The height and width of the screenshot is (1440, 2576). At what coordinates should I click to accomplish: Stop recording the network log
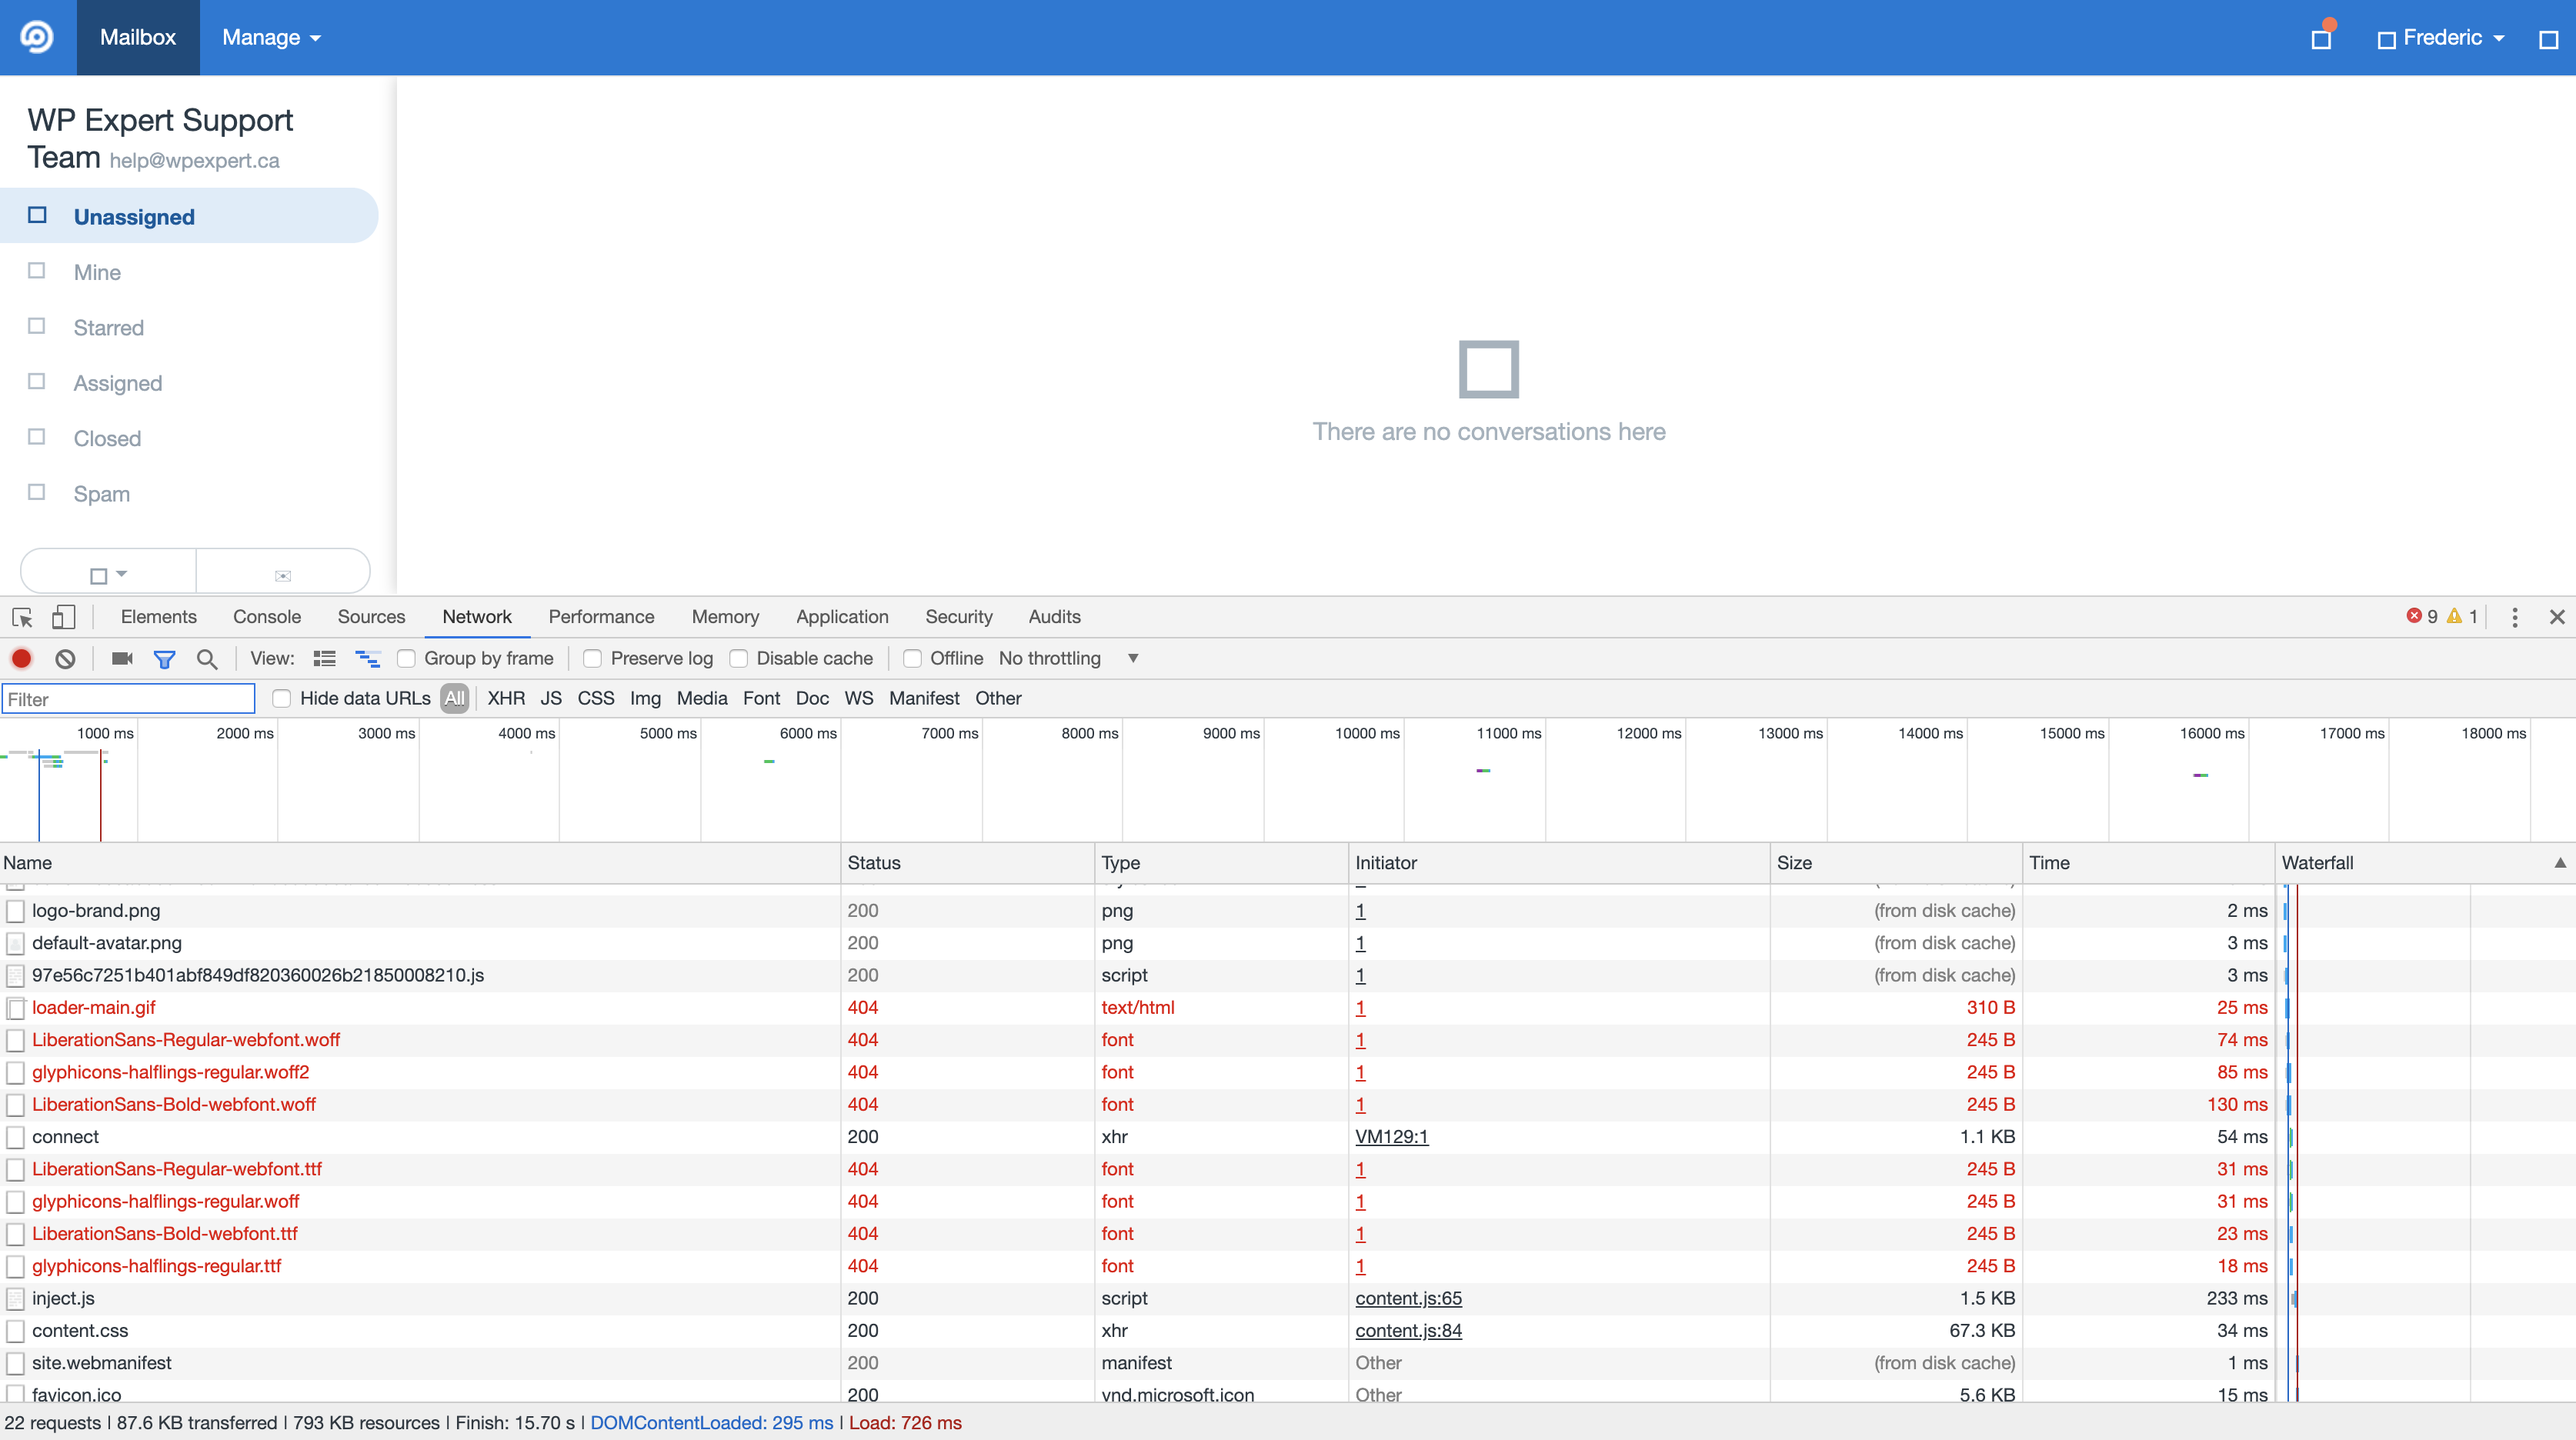[21, 658]
